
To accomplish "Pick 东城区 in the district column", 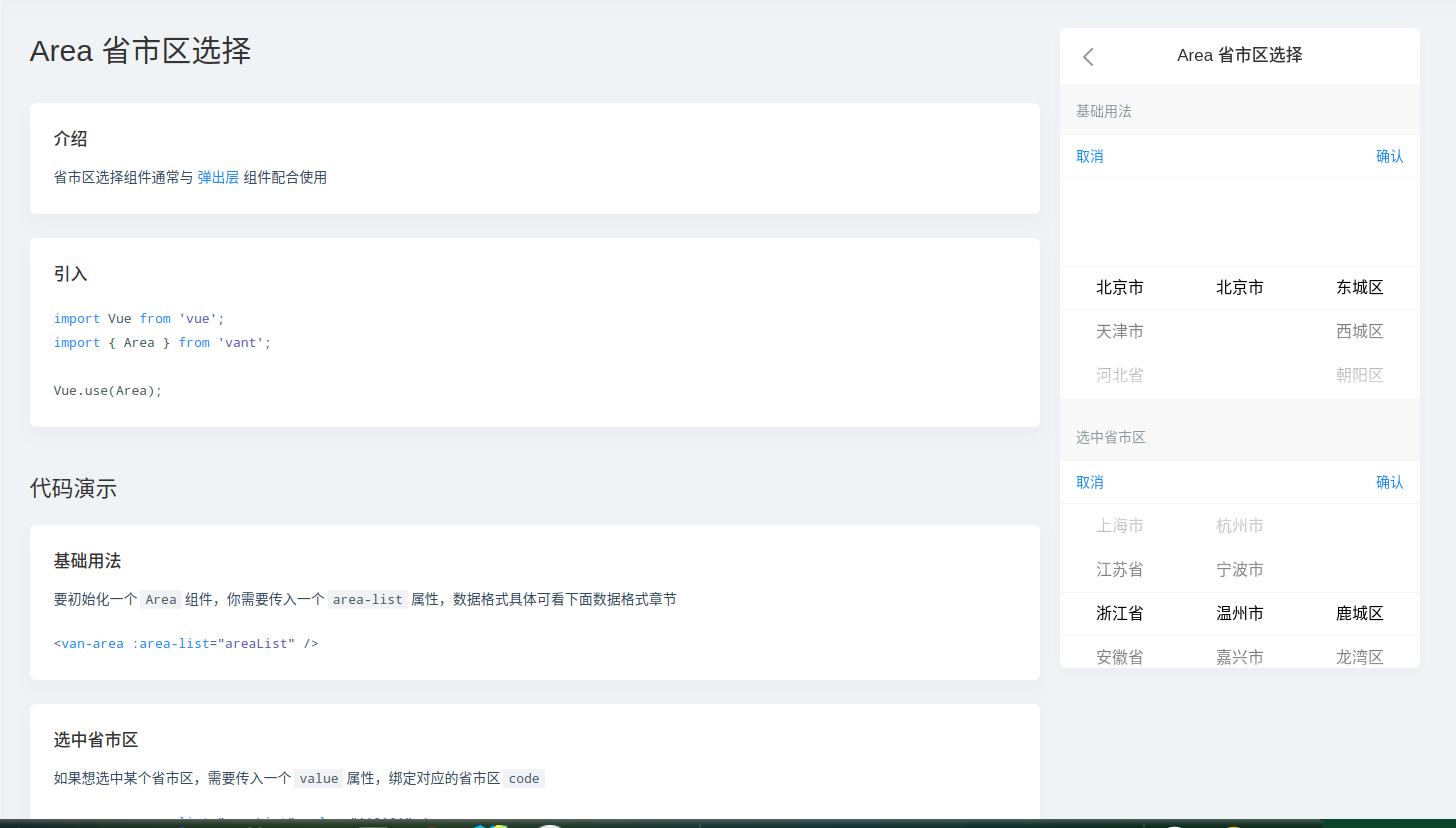I will [x=1360, y=288].
